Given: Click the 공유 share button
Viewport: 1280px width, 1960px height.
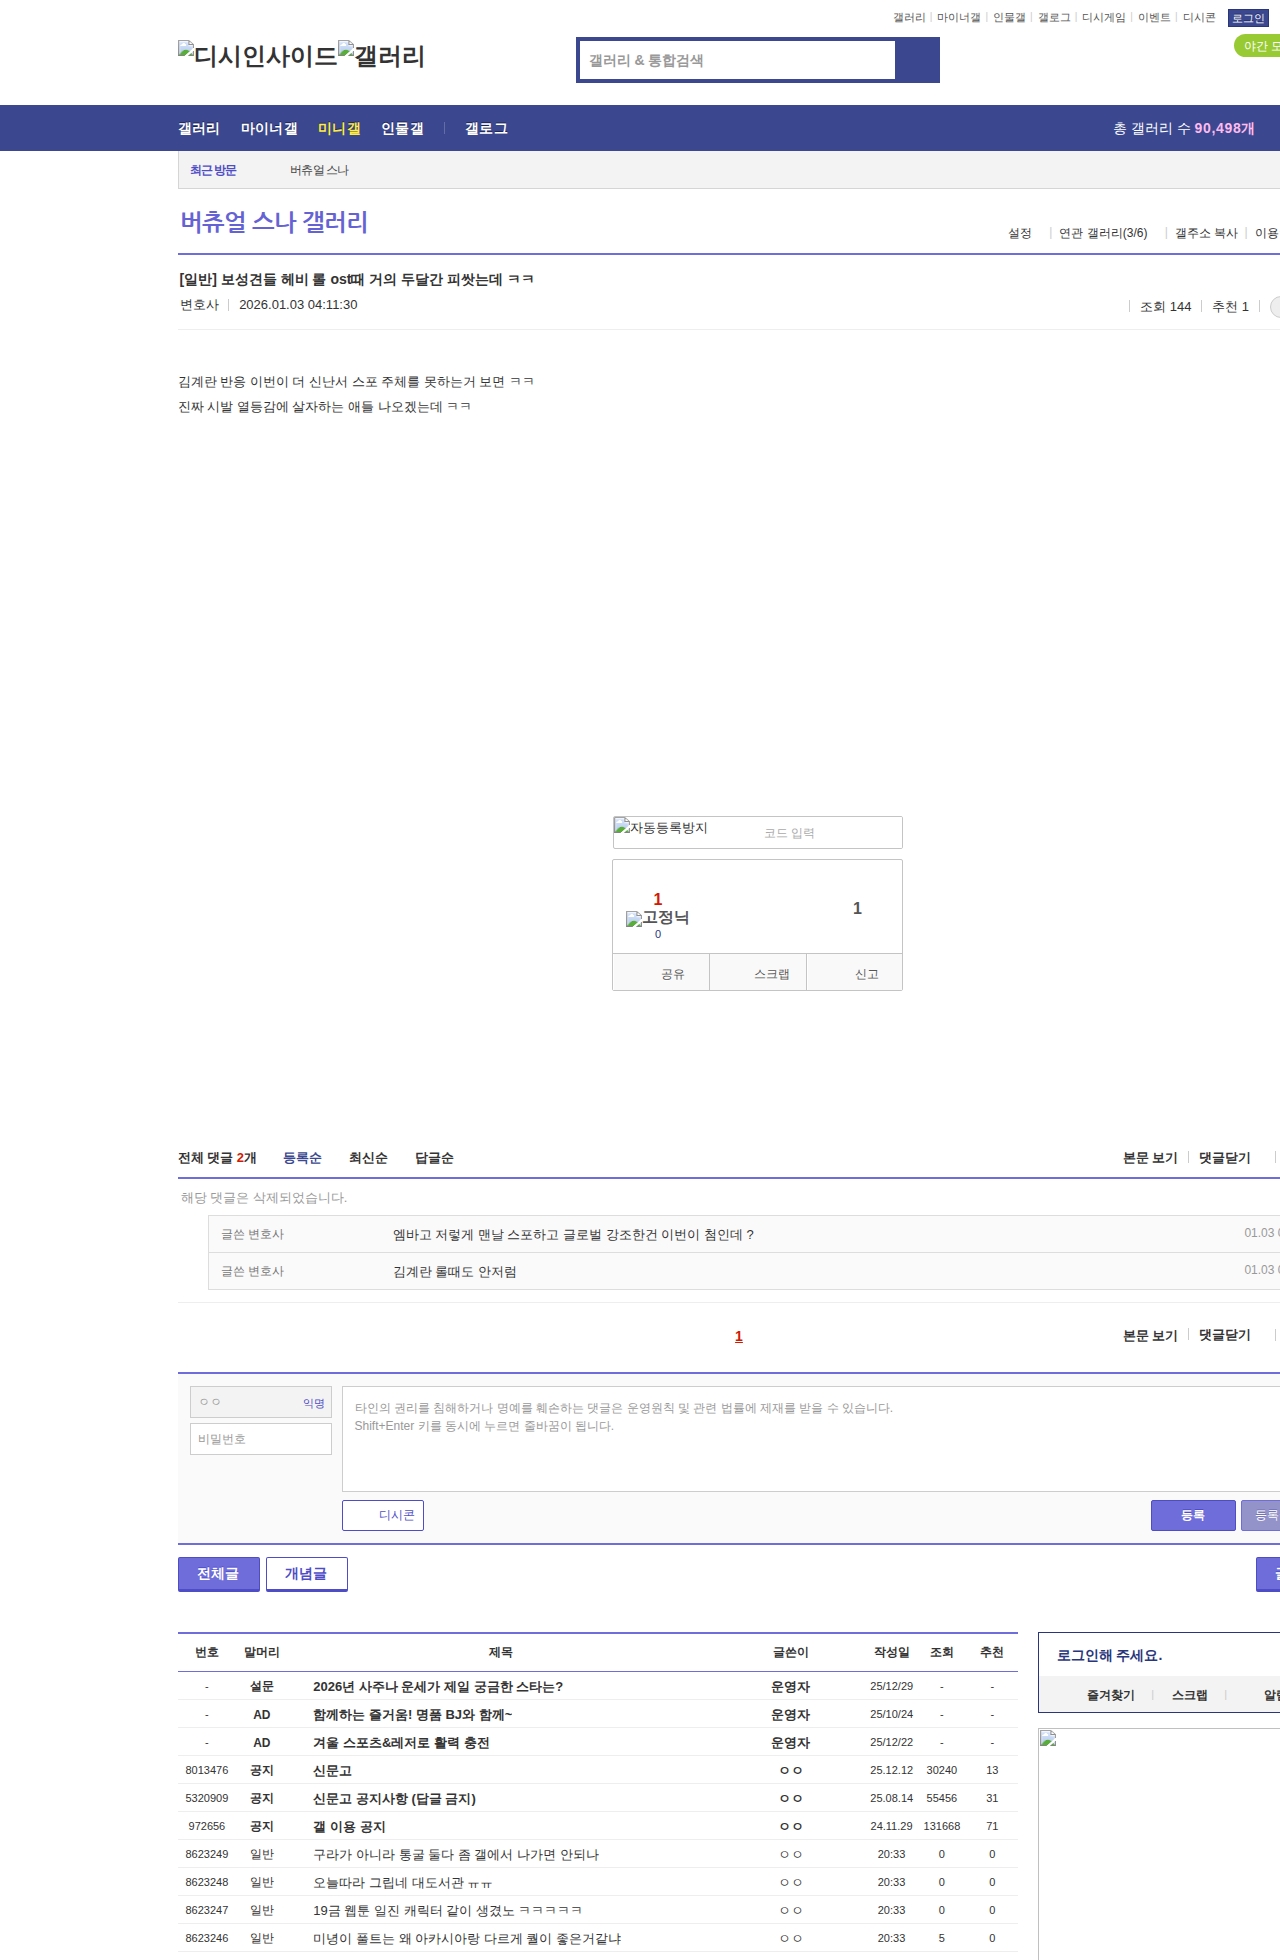Looking at the screenshot, I should pos(672,974).
